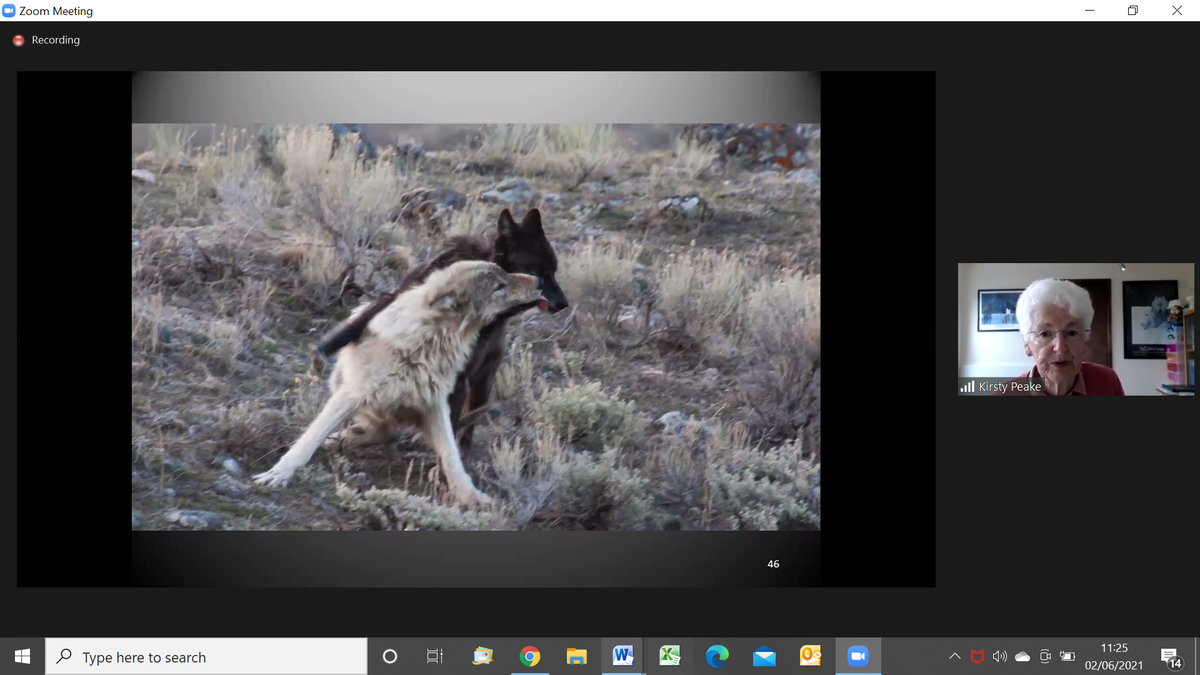Screen dimensions: 1200x675
Task: Open the photo app icon beside Task View
Action: pyautogui.click(x=483, y=656)
